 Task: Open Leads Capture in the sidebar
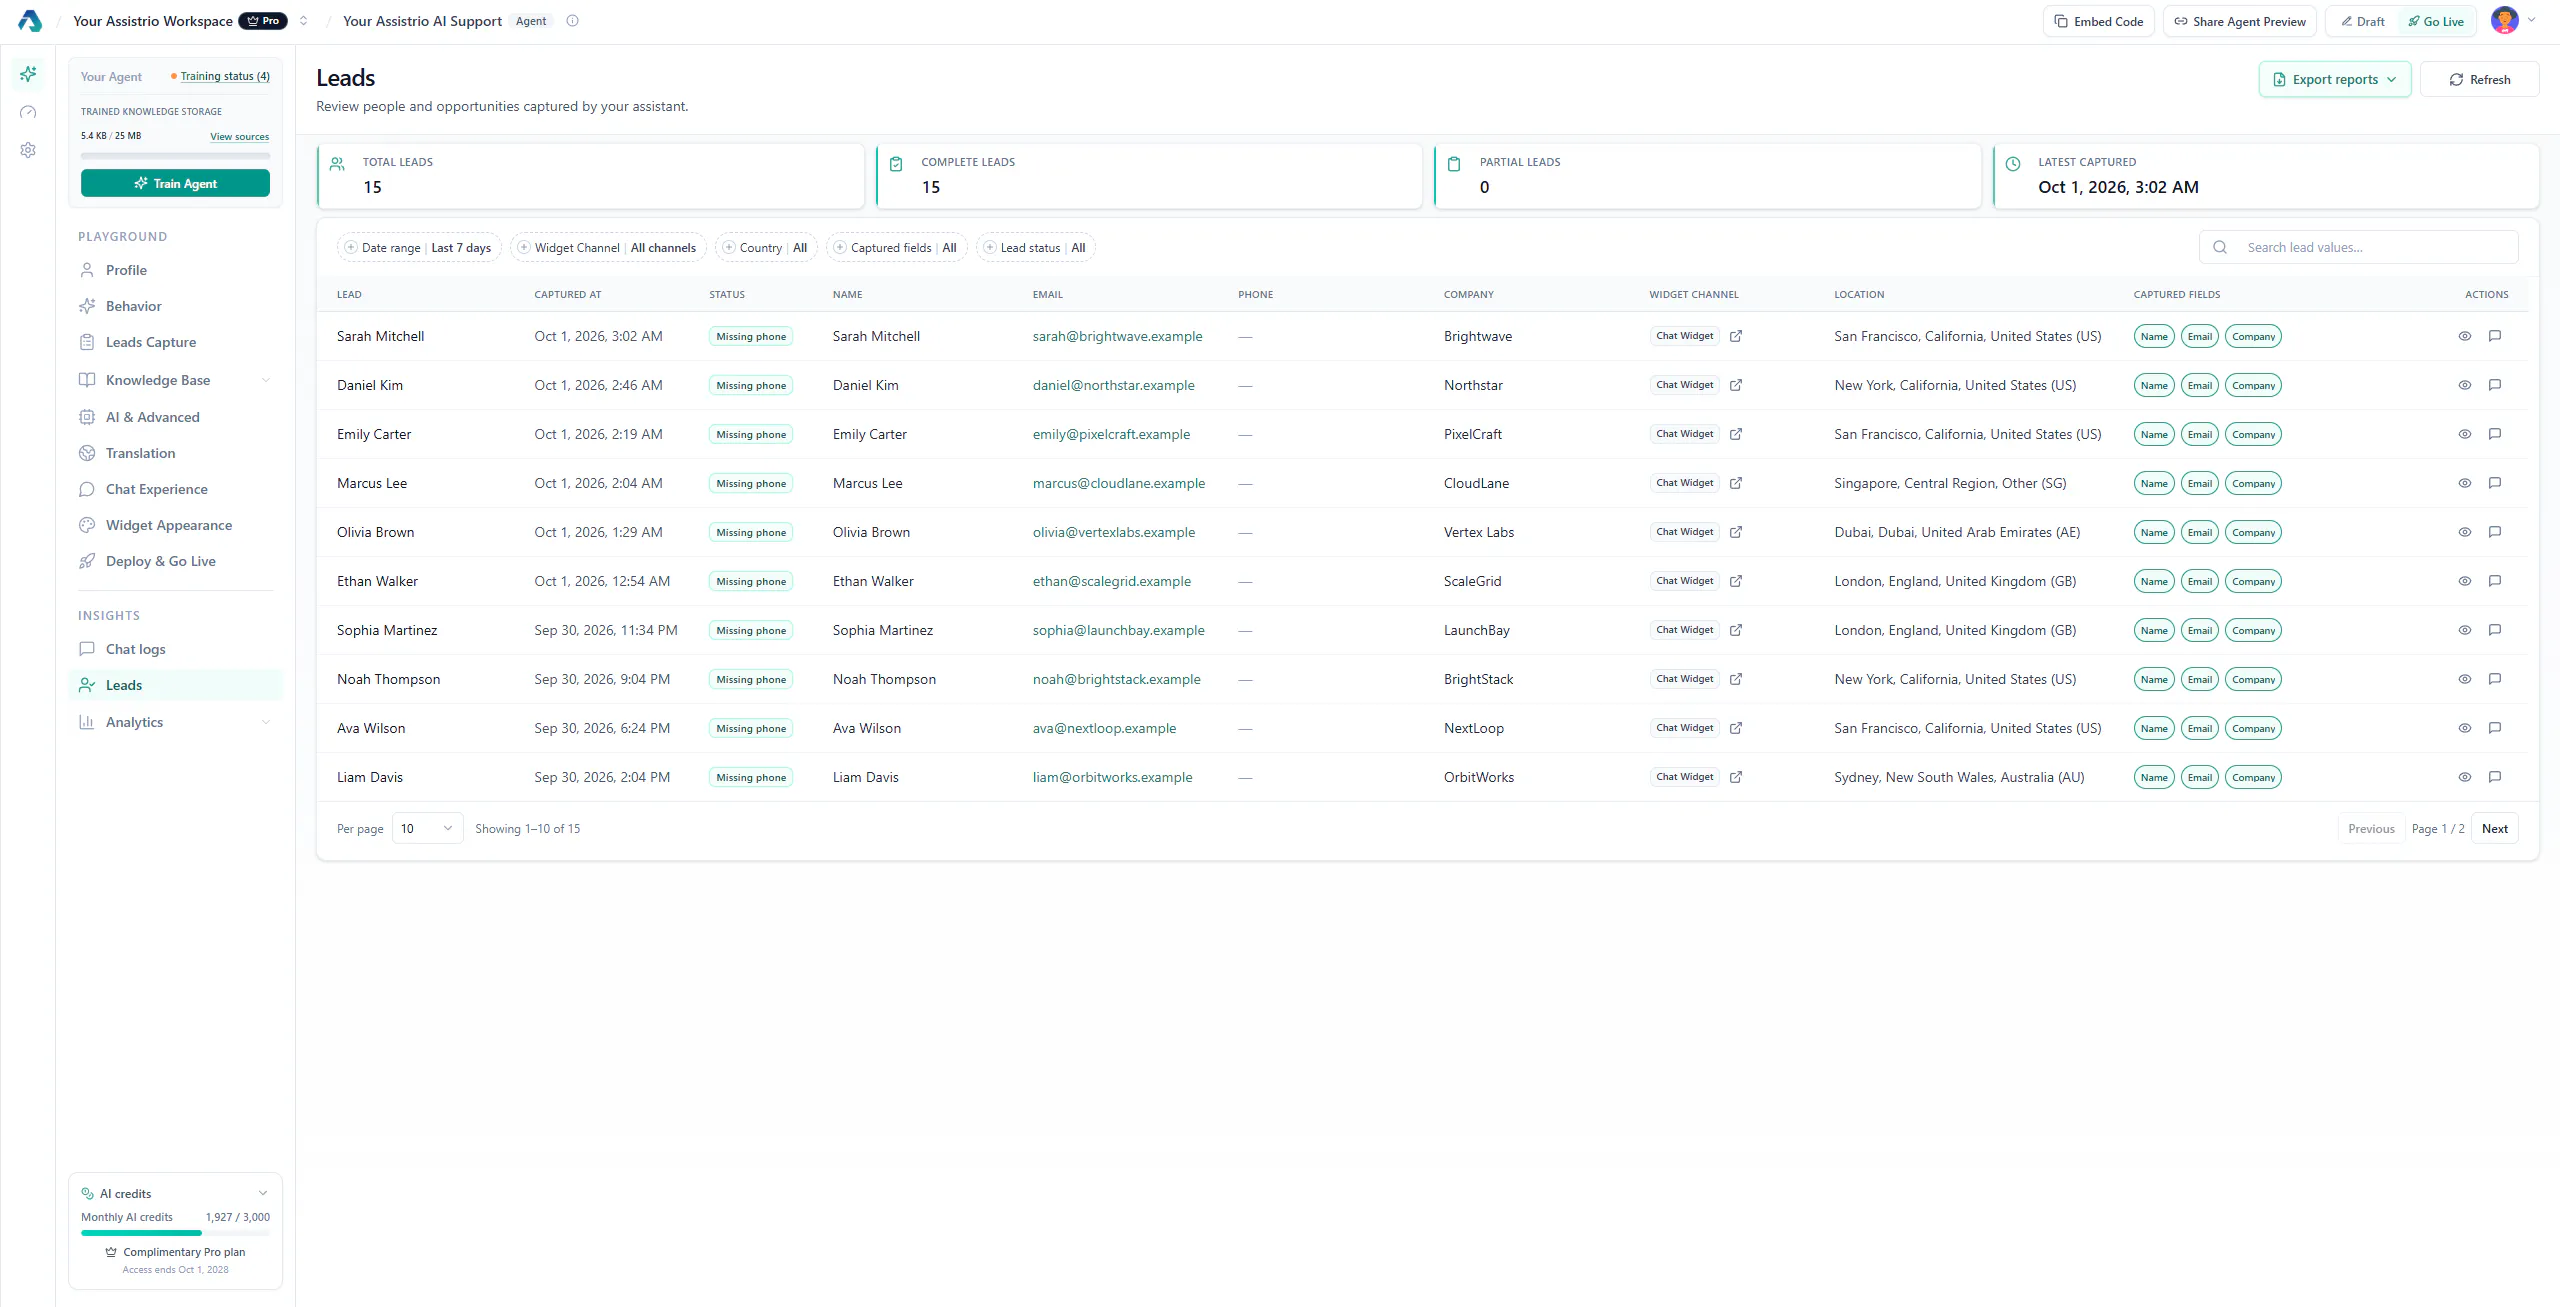point(175,342)
